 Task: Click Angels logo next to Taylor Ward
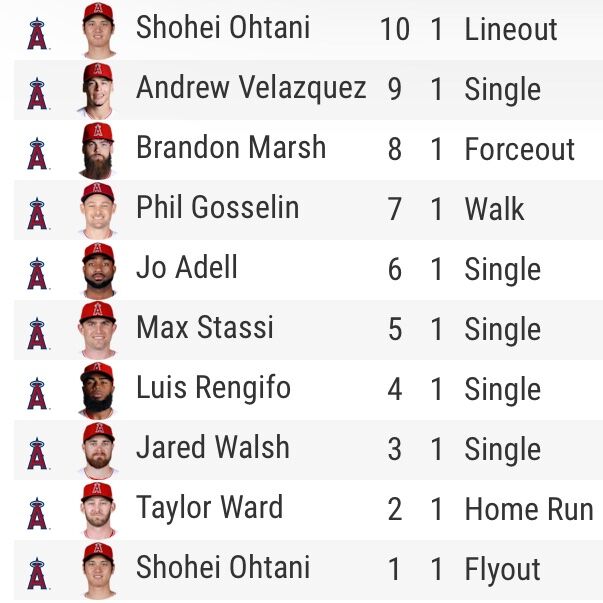coord(37,514)
